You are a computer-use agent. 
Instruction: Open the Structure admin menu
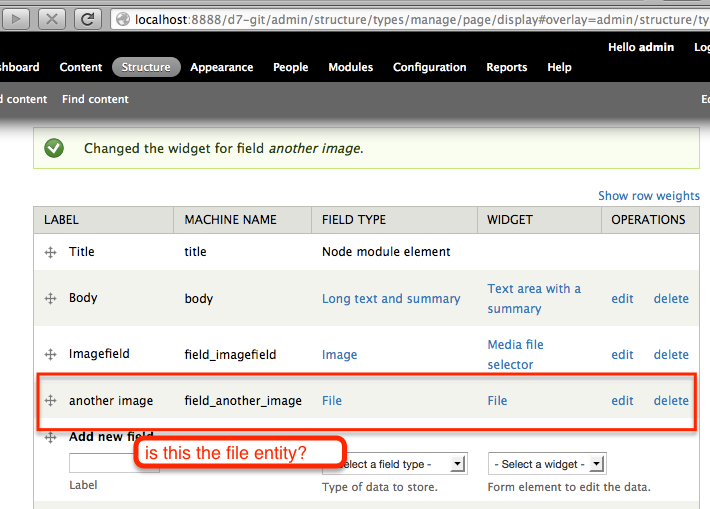point(146,67)
